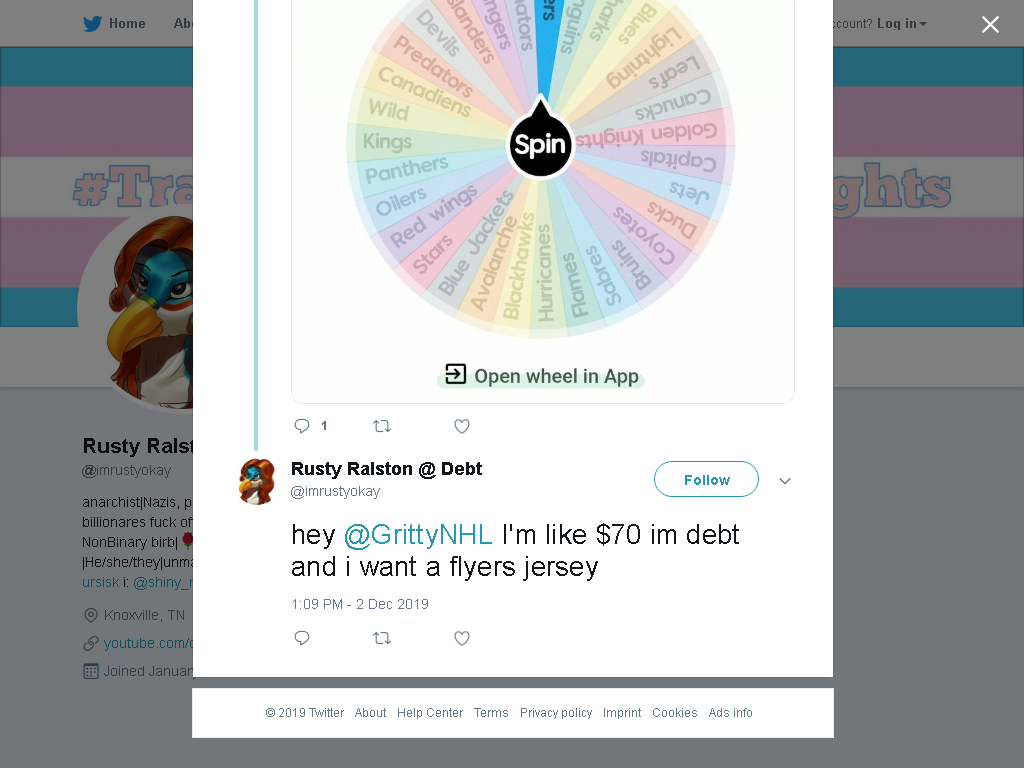The height and width of the screenshot is (768, 1024).
Task: Retweet the flyers jersey tweet
Action: pyautogui.click(x=382, y=638)
